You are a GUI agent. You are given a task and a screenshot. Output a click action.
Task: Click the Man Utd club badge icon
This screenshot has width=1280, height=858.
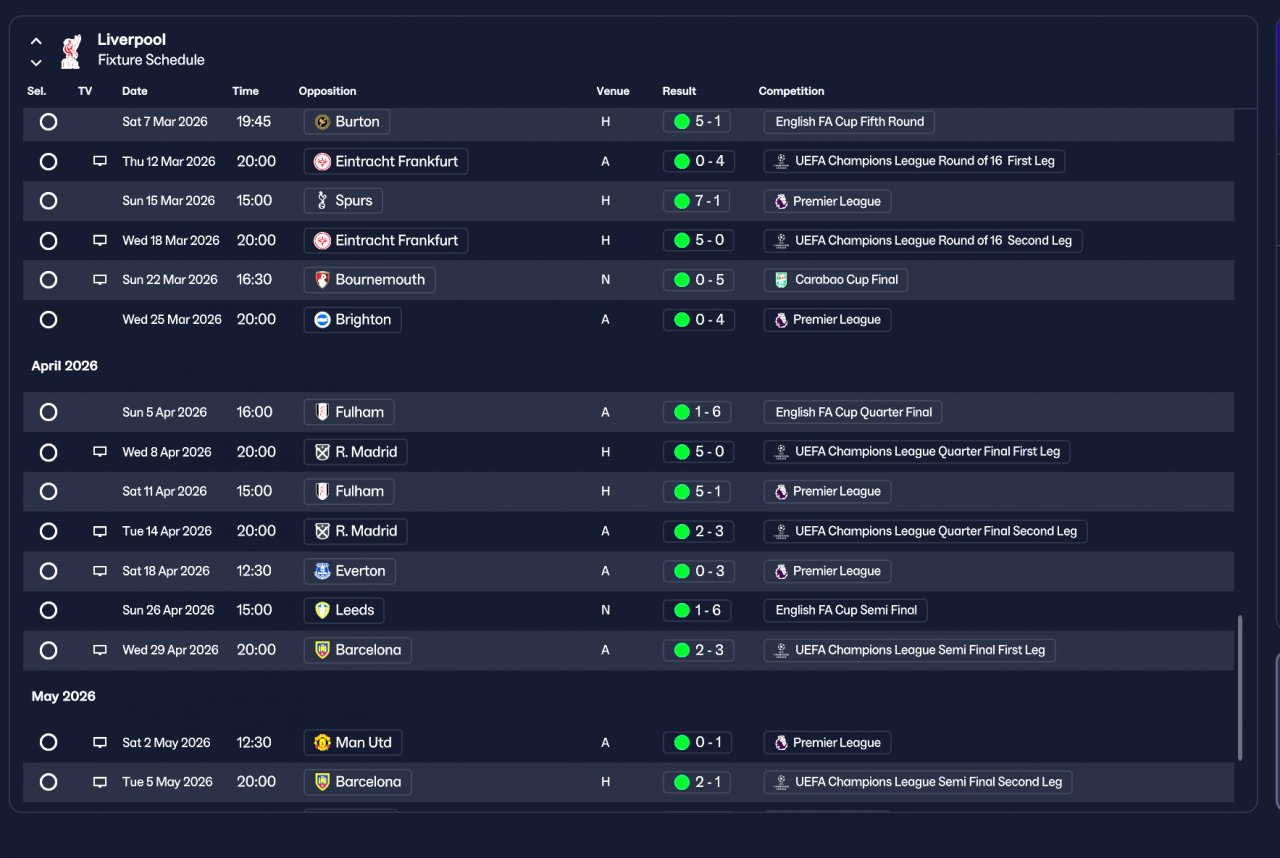[x=322, y=742]
